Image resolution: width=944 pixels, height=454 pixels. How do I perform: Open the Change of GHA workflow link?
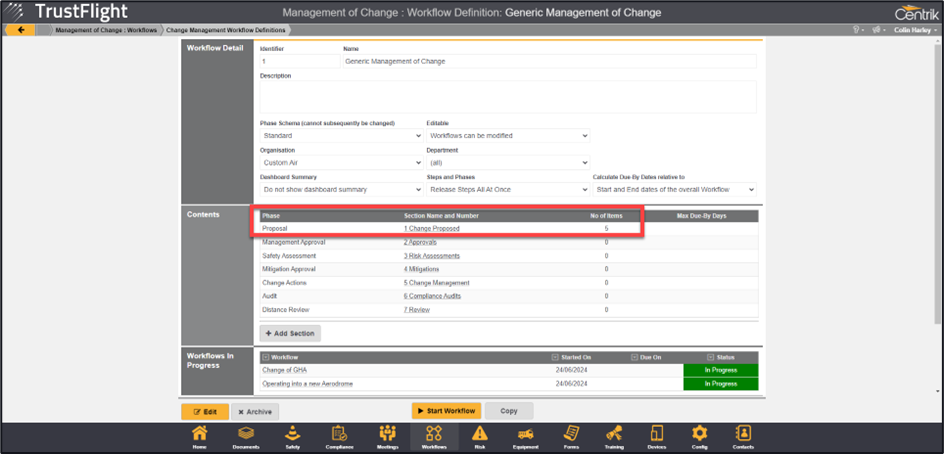(x=286, y=370)
